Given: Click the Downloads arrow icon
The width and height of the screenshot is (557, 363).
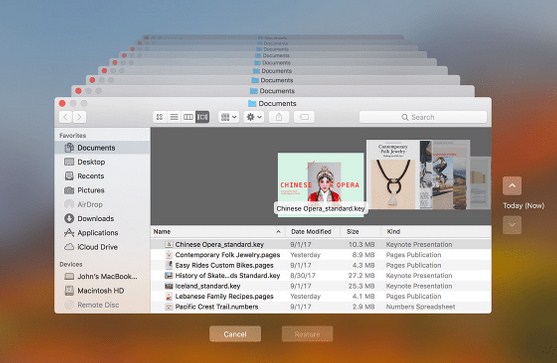Looking at the screenshot, I should coord(69,218).
